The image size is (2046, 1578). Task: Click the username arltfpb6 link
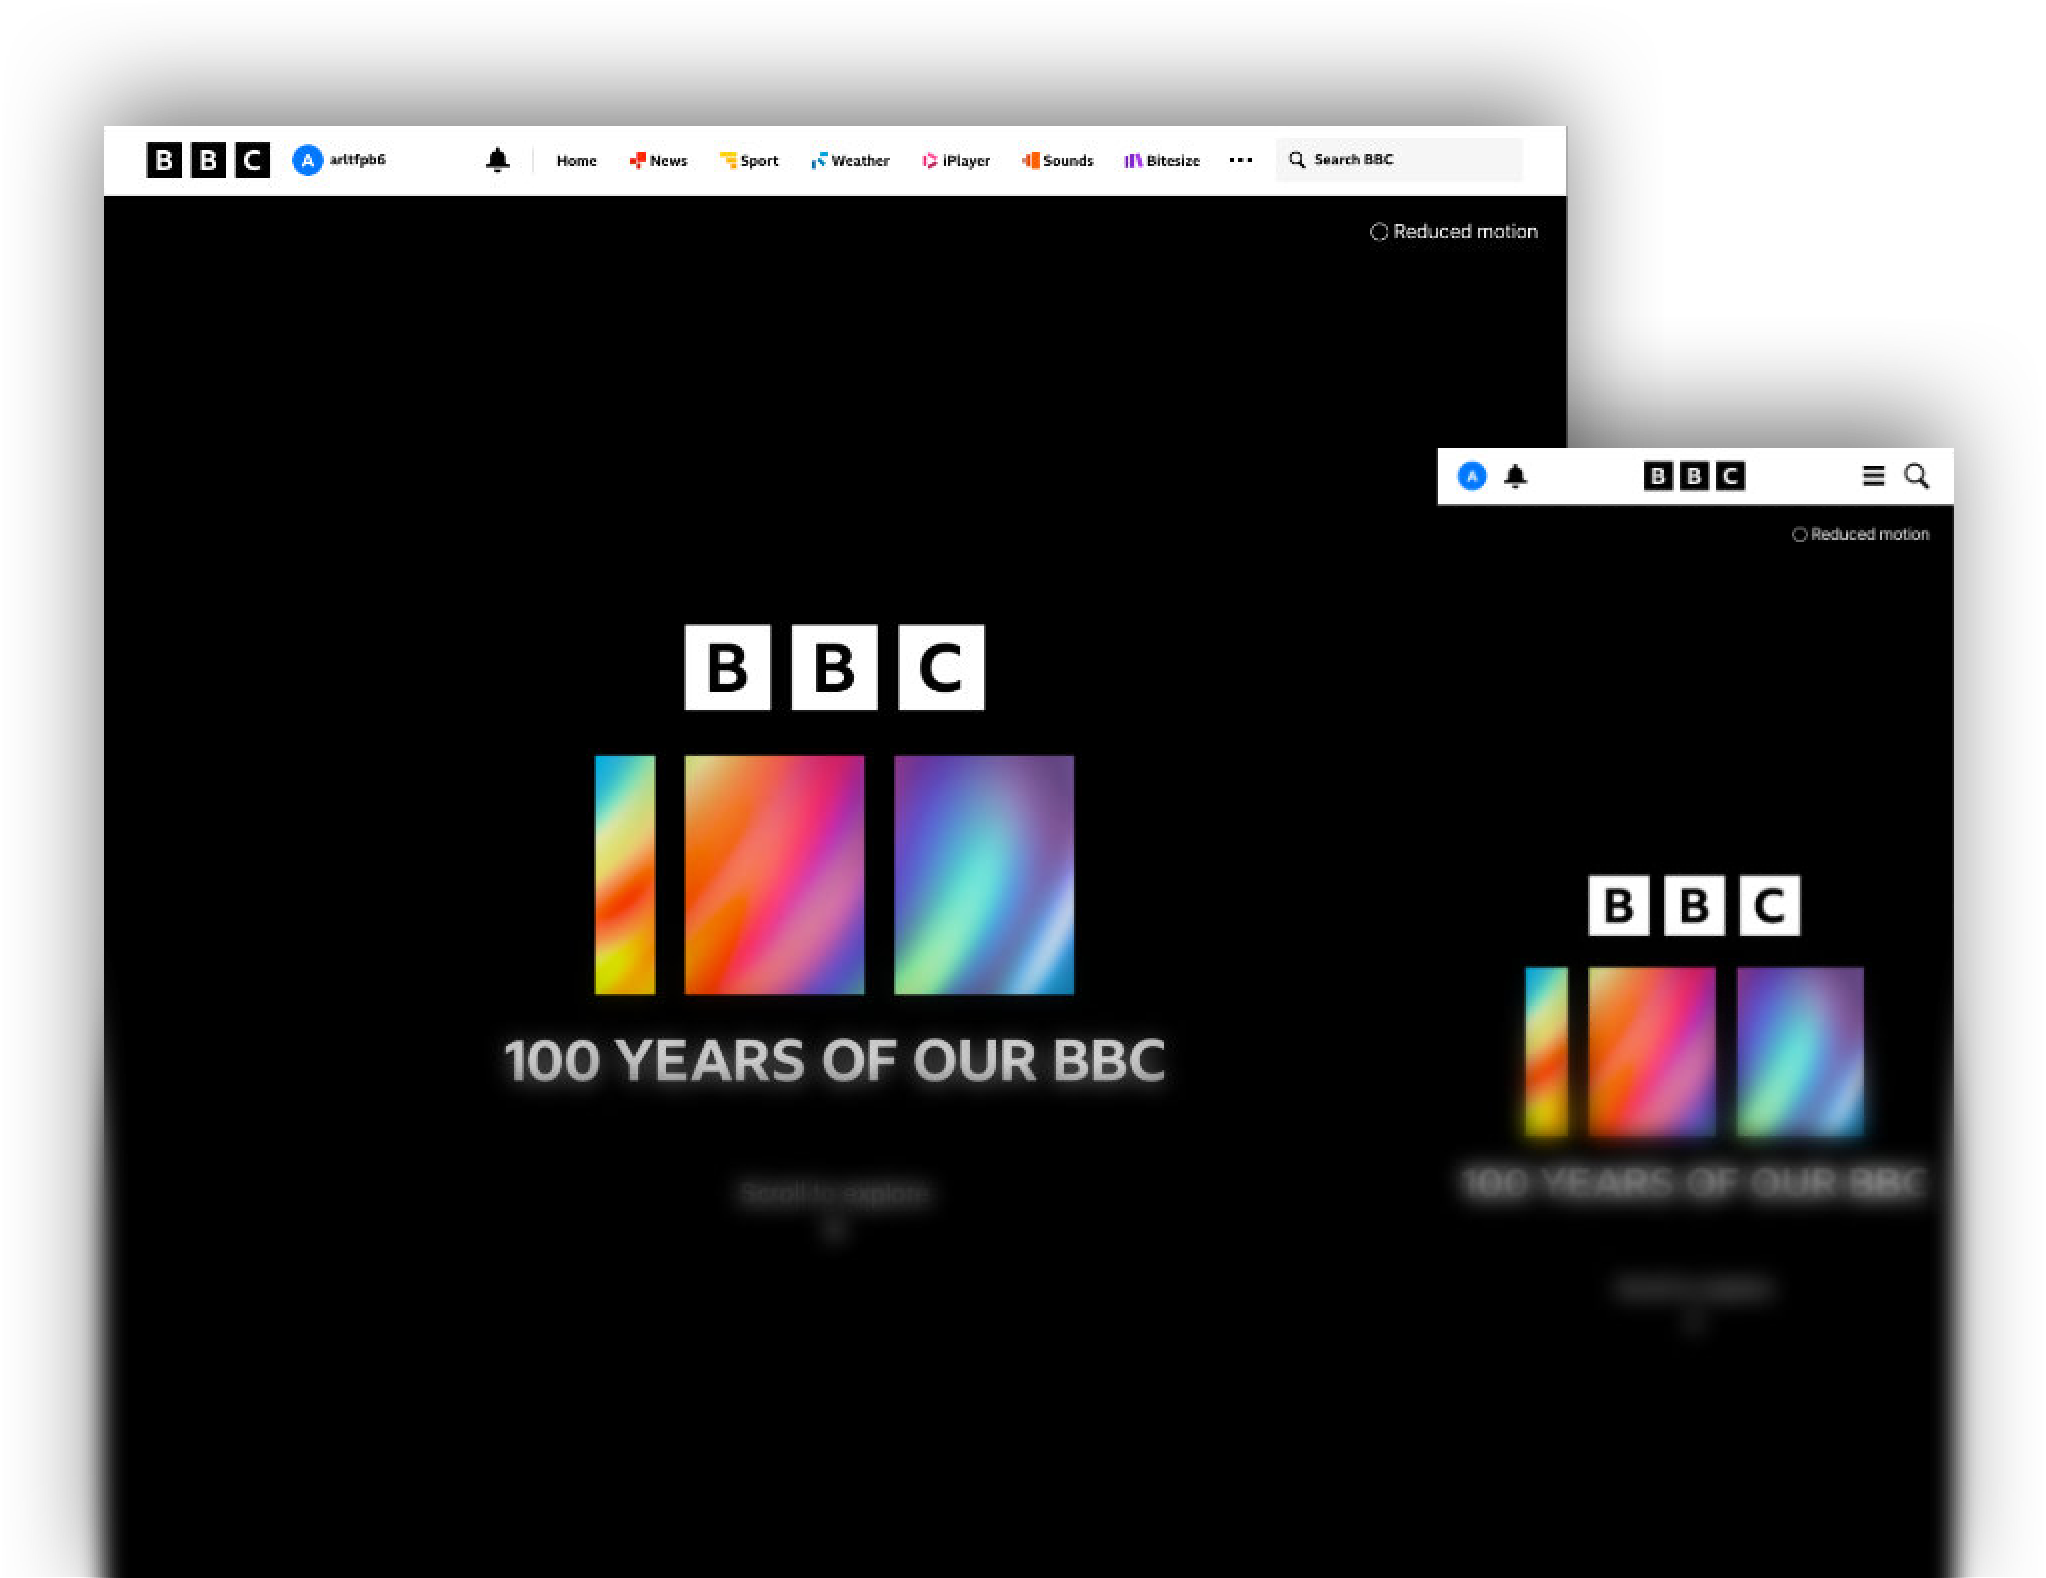[357, 160]
